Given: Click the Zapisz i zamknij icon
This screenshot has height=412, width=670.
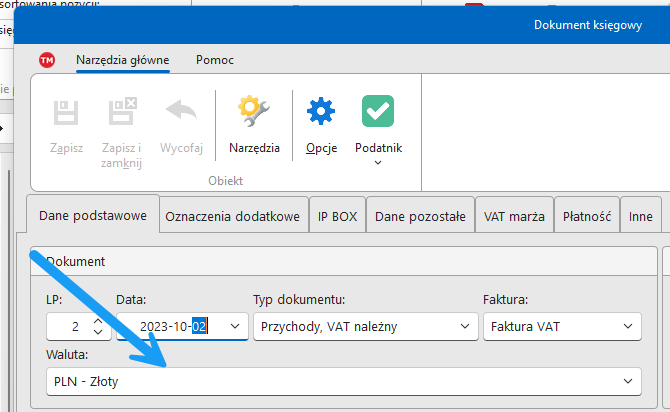Looking at the screenshot, I should click(122, 111).
